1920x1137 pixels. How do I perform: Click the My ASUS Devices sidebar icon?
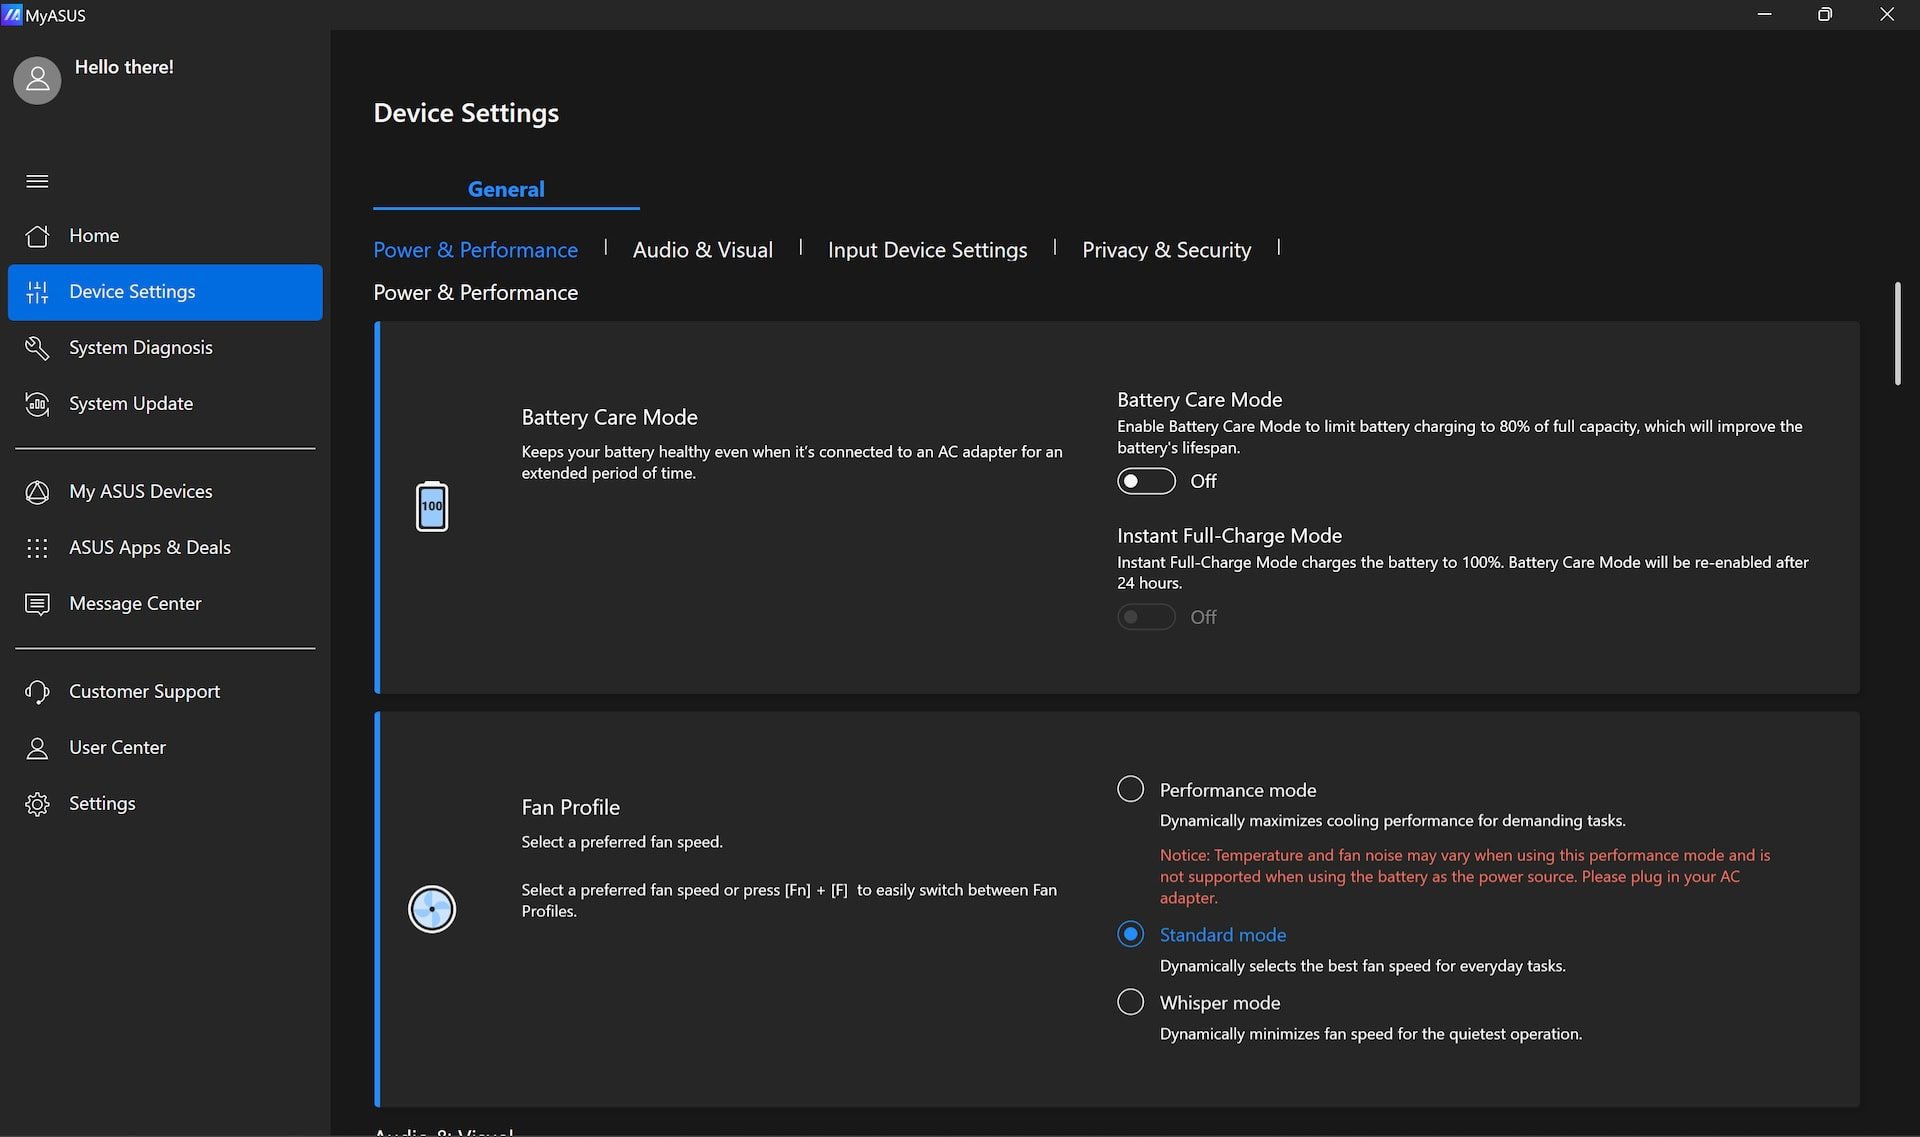click(x=35, y=490)
